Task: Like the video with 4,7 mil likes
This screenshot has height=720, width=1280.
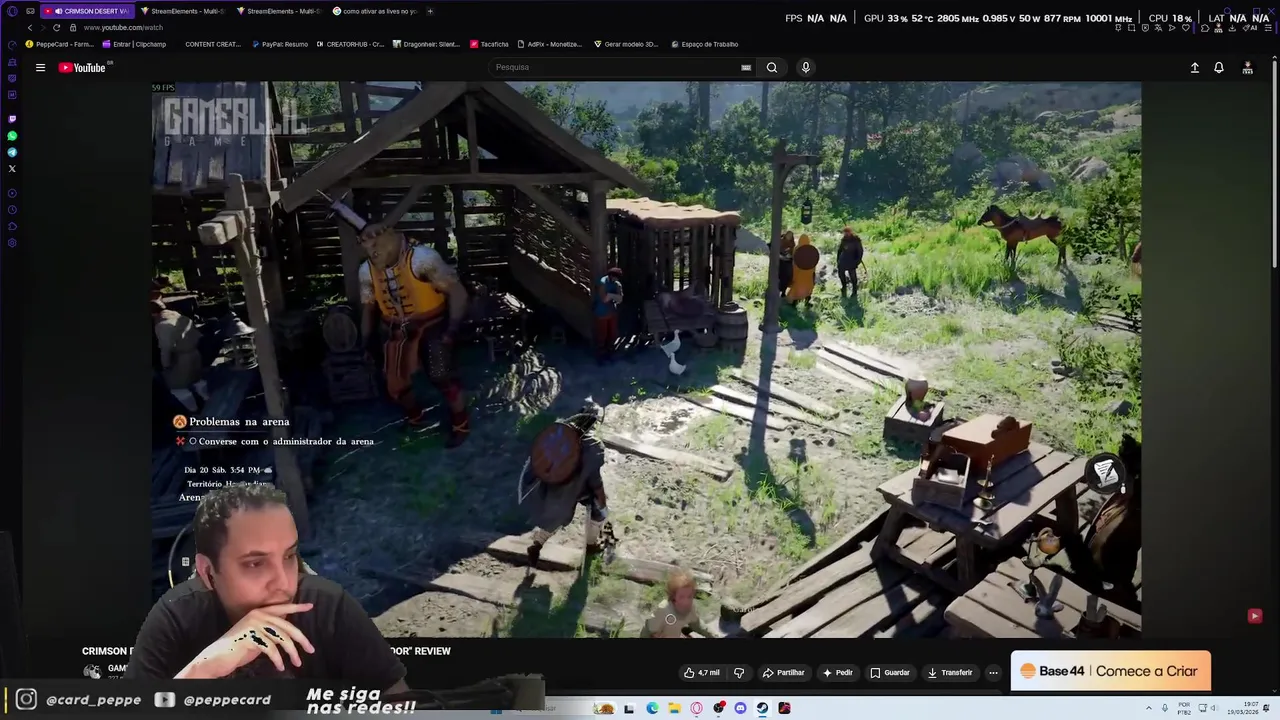Action: (x=701, y=673)
